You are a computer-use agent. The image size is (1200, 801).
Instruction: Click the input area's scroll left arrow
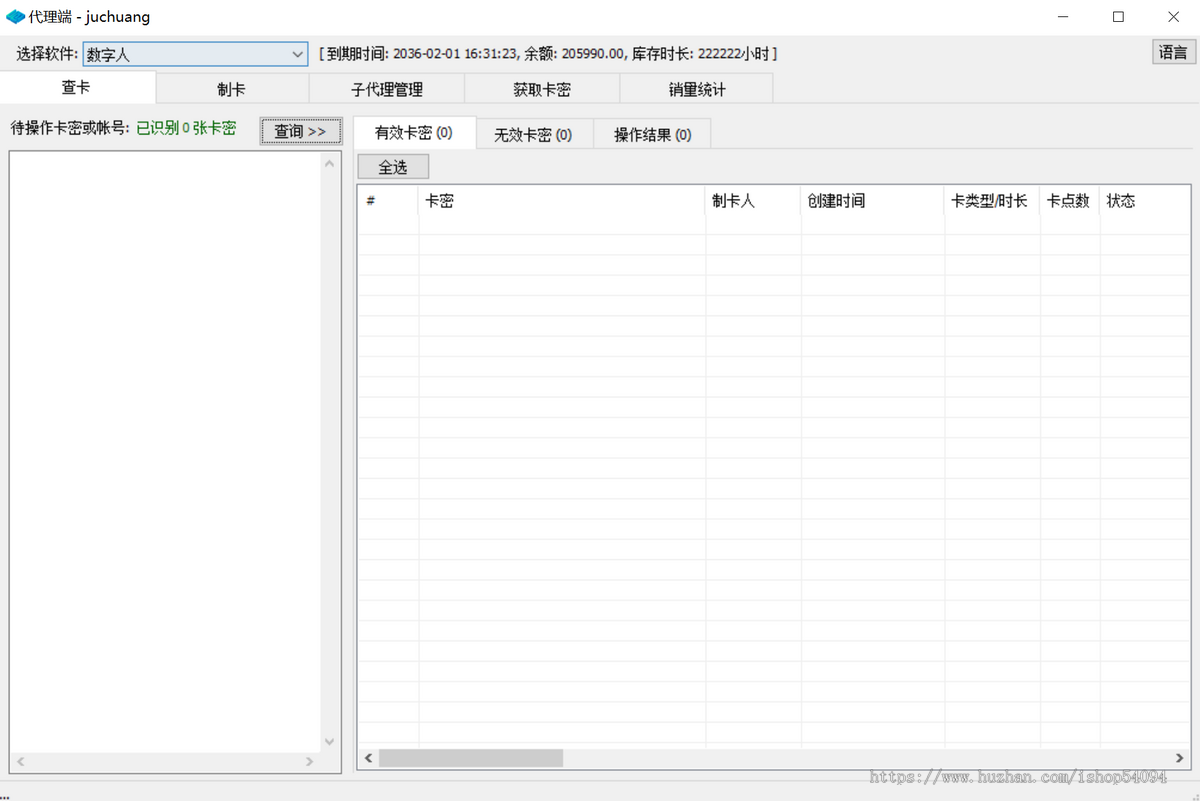[x=20, y=762]
